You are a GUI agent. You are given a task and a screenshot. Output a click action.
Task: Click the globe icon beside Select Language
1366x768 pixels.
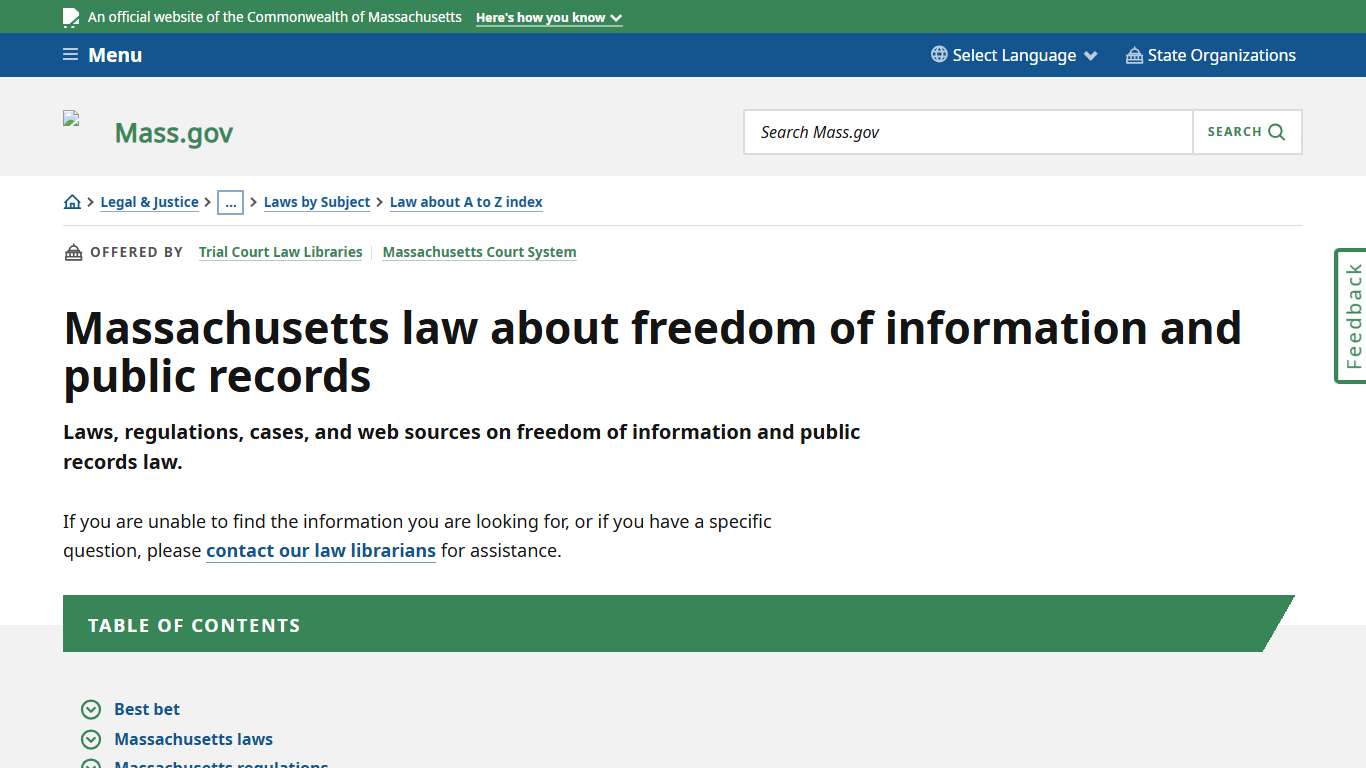click(938, 55)
